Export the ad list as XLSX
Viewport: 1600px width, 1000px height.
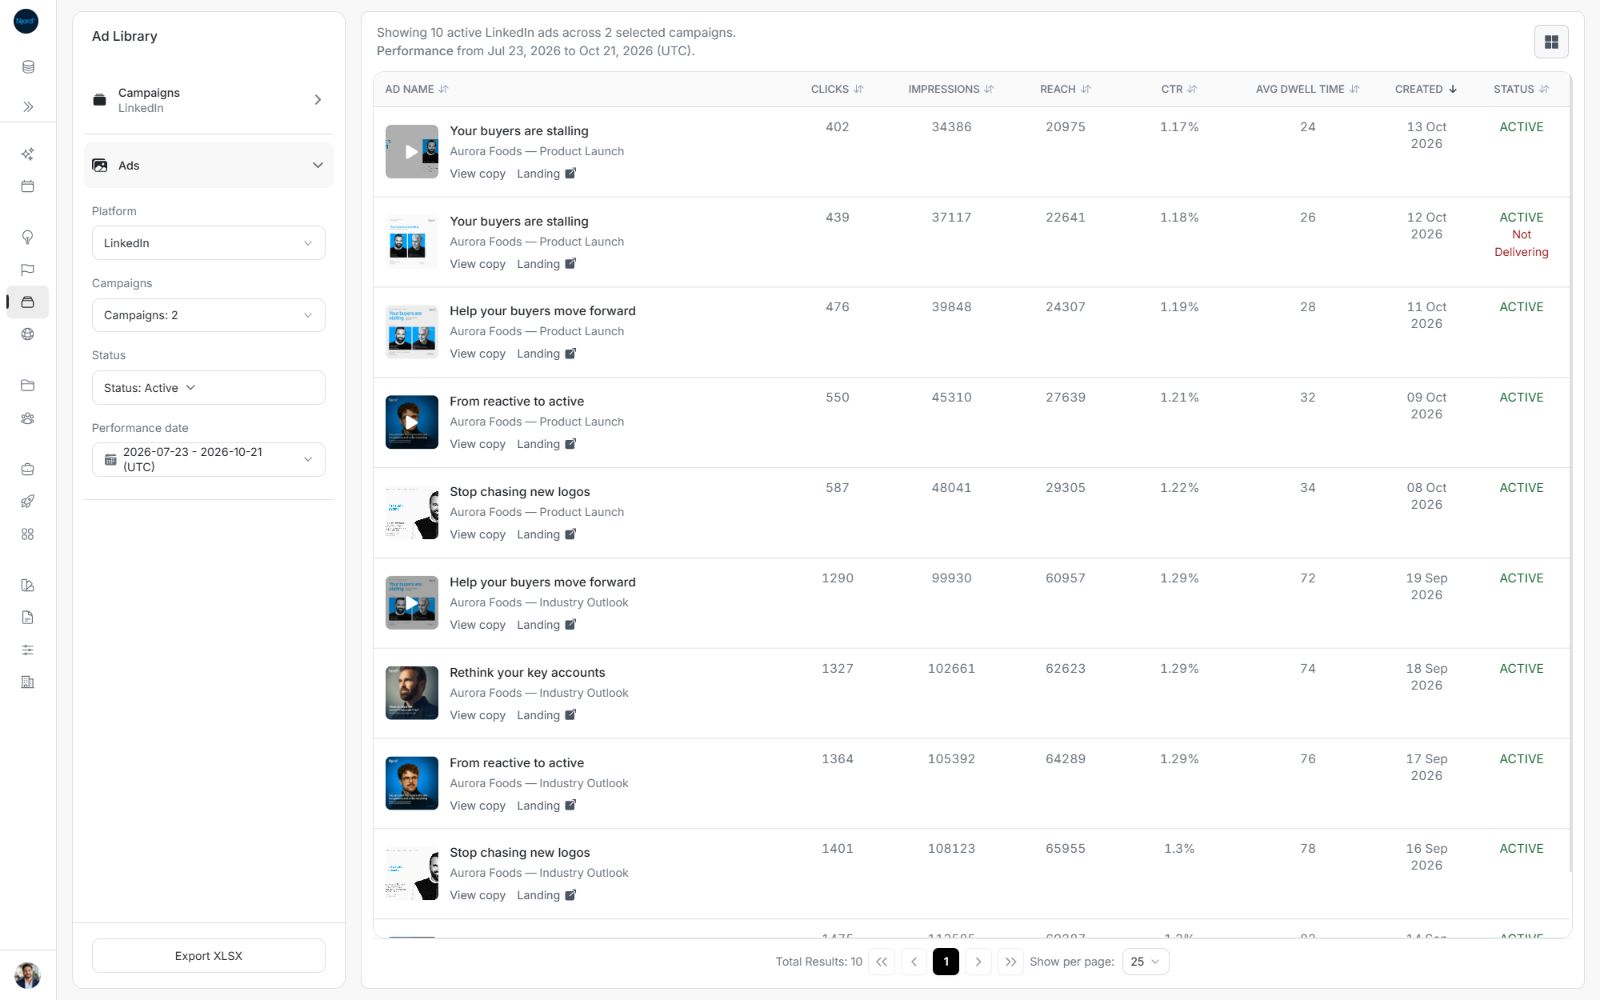click(209, 956)
